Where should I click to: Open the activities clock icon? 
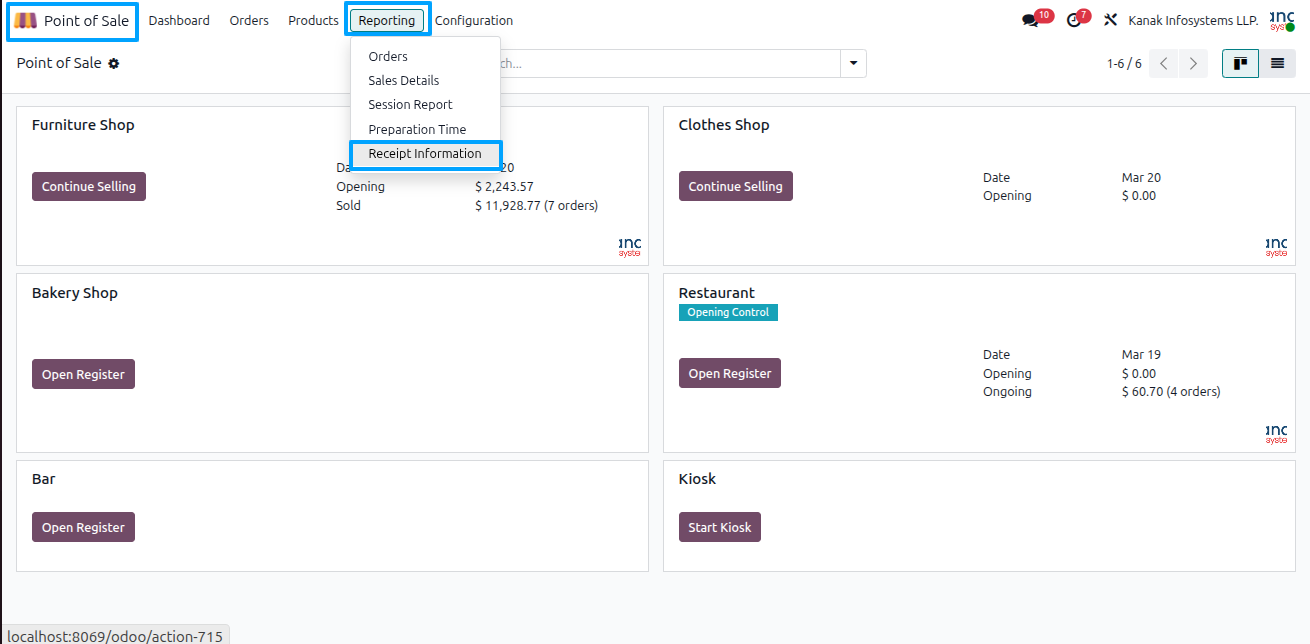(1074, 20)
